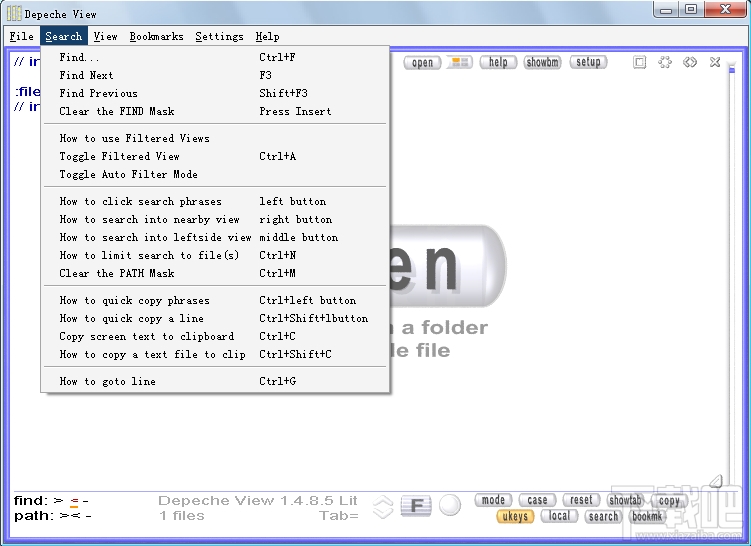Click the single window square icon

point(639,62)
